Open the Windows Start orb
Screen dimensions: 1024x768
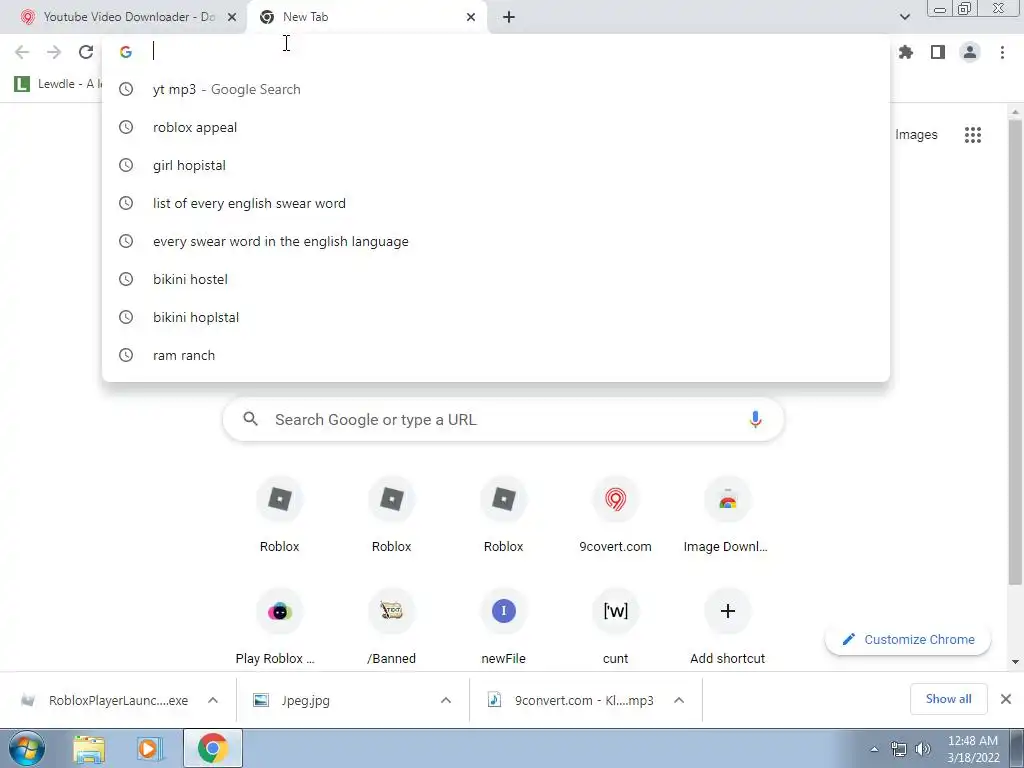(x=27, y=748)
